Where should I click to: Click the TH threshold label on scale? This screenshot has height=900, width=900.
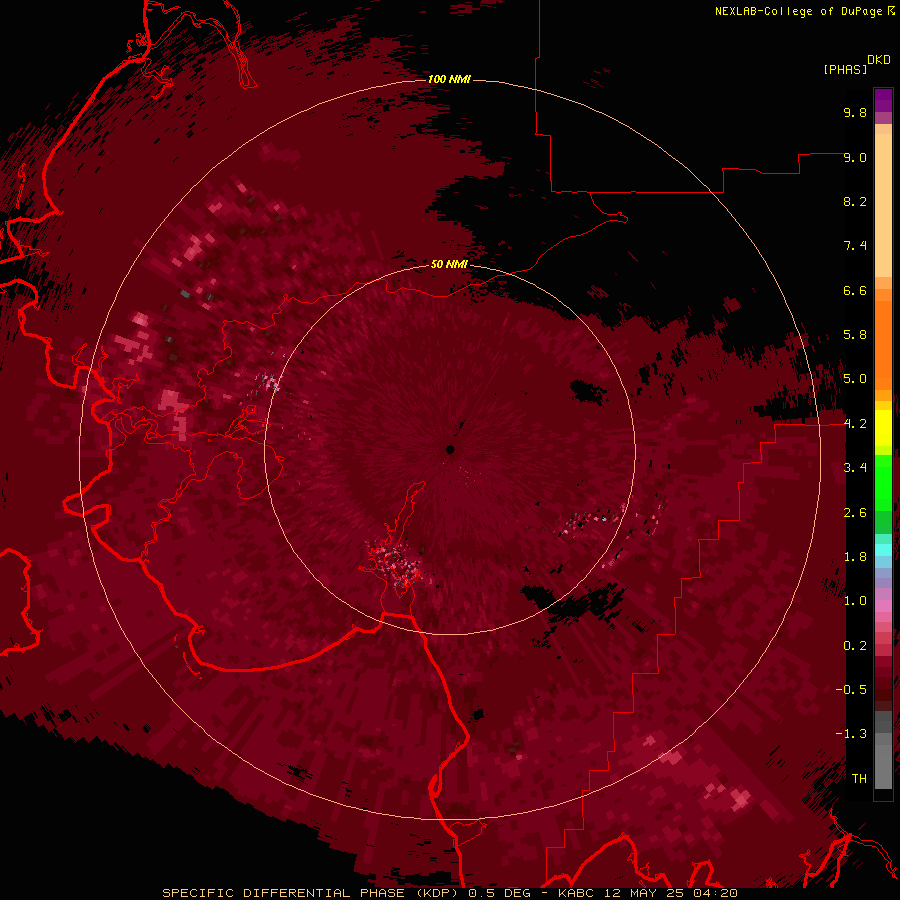coord(859,779)
